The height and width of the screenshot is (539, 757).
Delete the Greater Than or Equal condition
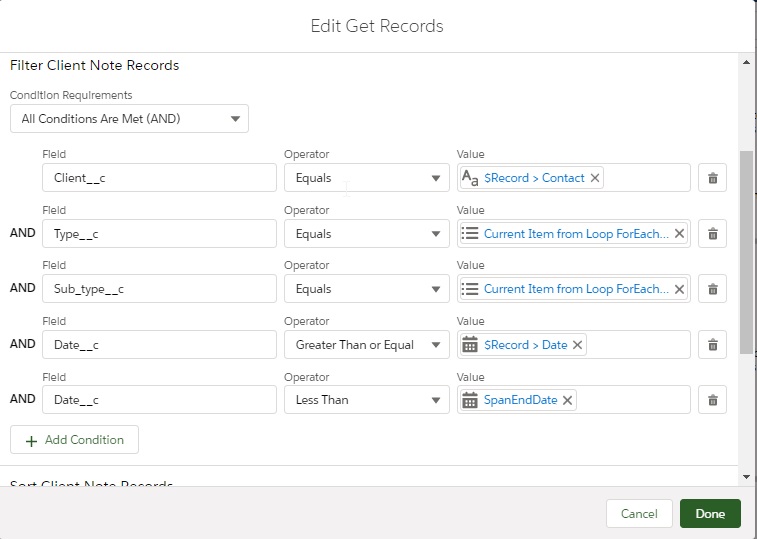point(712,345)
